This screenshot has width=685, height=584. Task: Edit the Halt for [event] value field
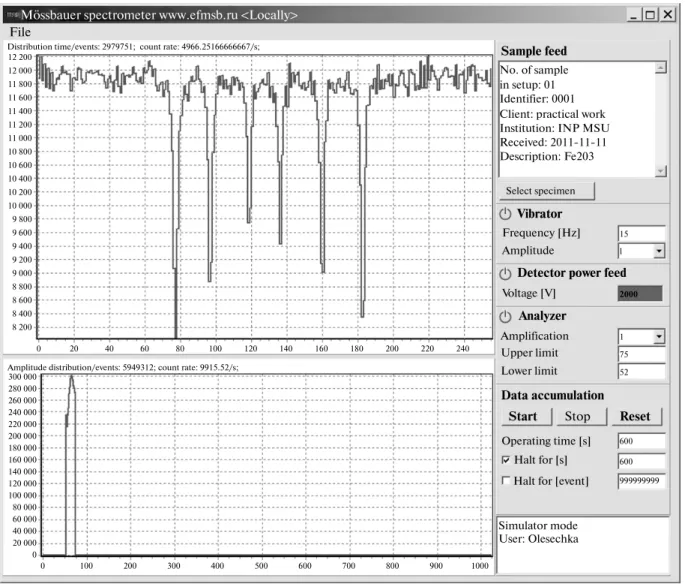641,481
